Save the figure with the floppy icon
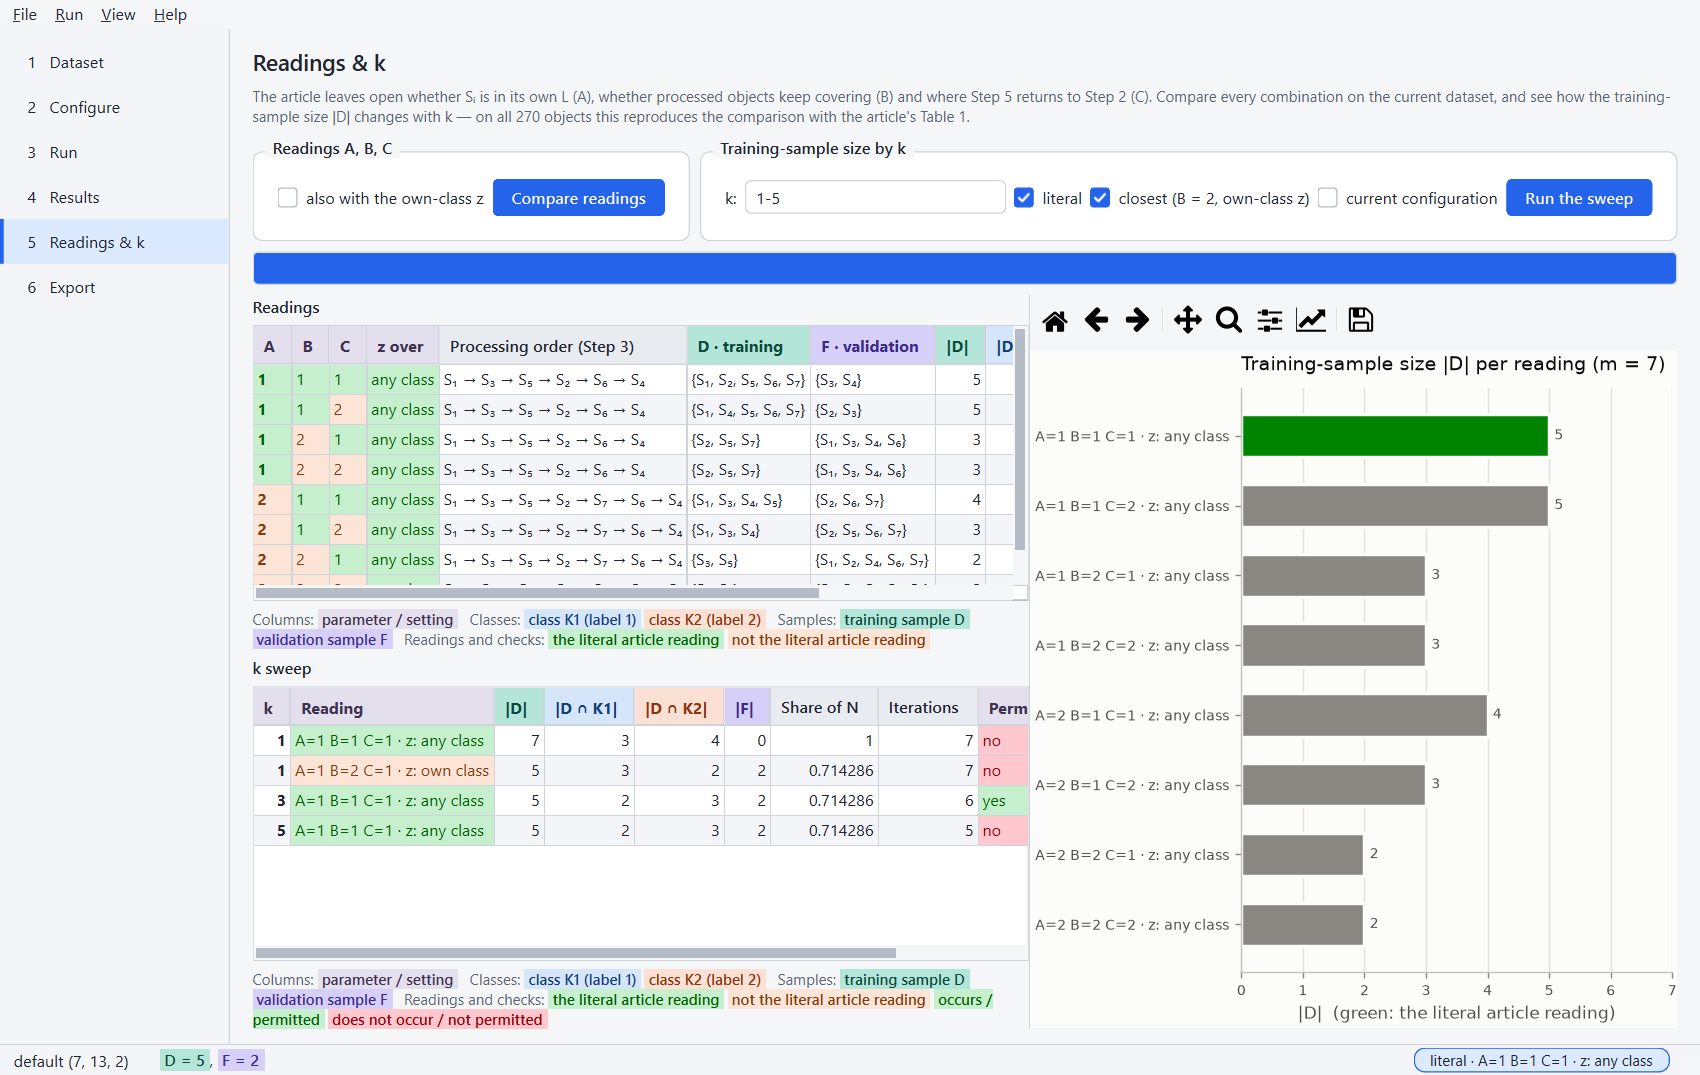 tap(1361, 320)
